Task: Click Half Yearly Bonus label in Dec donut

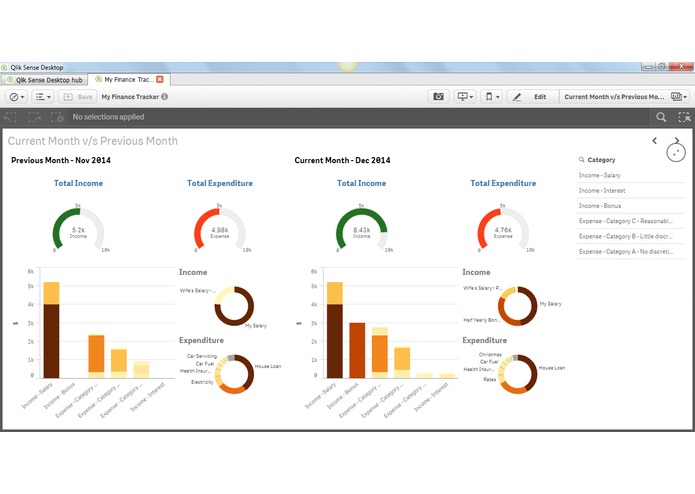Action: pyautogui.click(x=482, y=320)
